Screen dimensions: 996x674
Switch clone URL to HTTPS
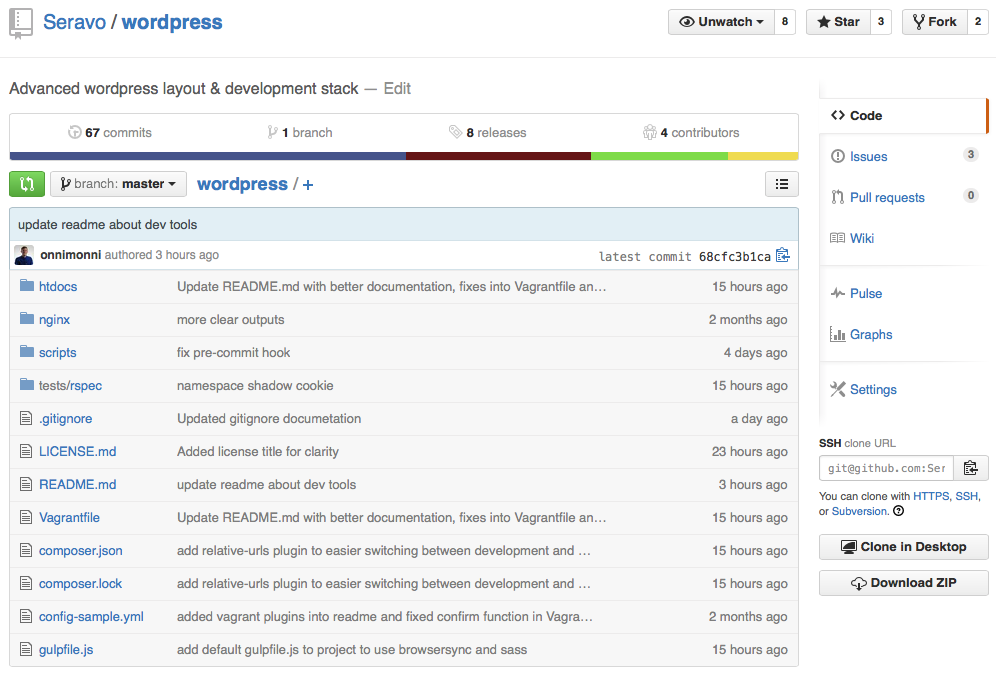coord(931,496)
